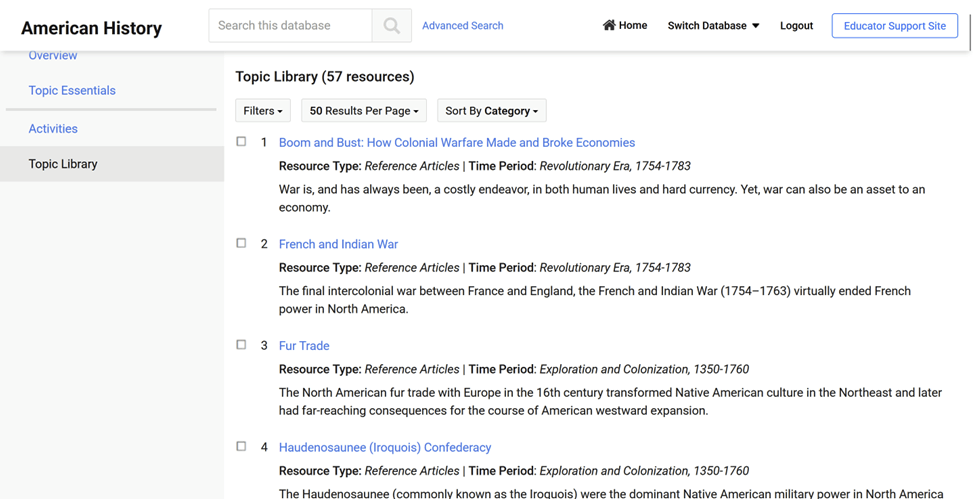Tick the Fur Trade result checkbox
Screen dimensions: 973x499
click(x=241, y=345)
